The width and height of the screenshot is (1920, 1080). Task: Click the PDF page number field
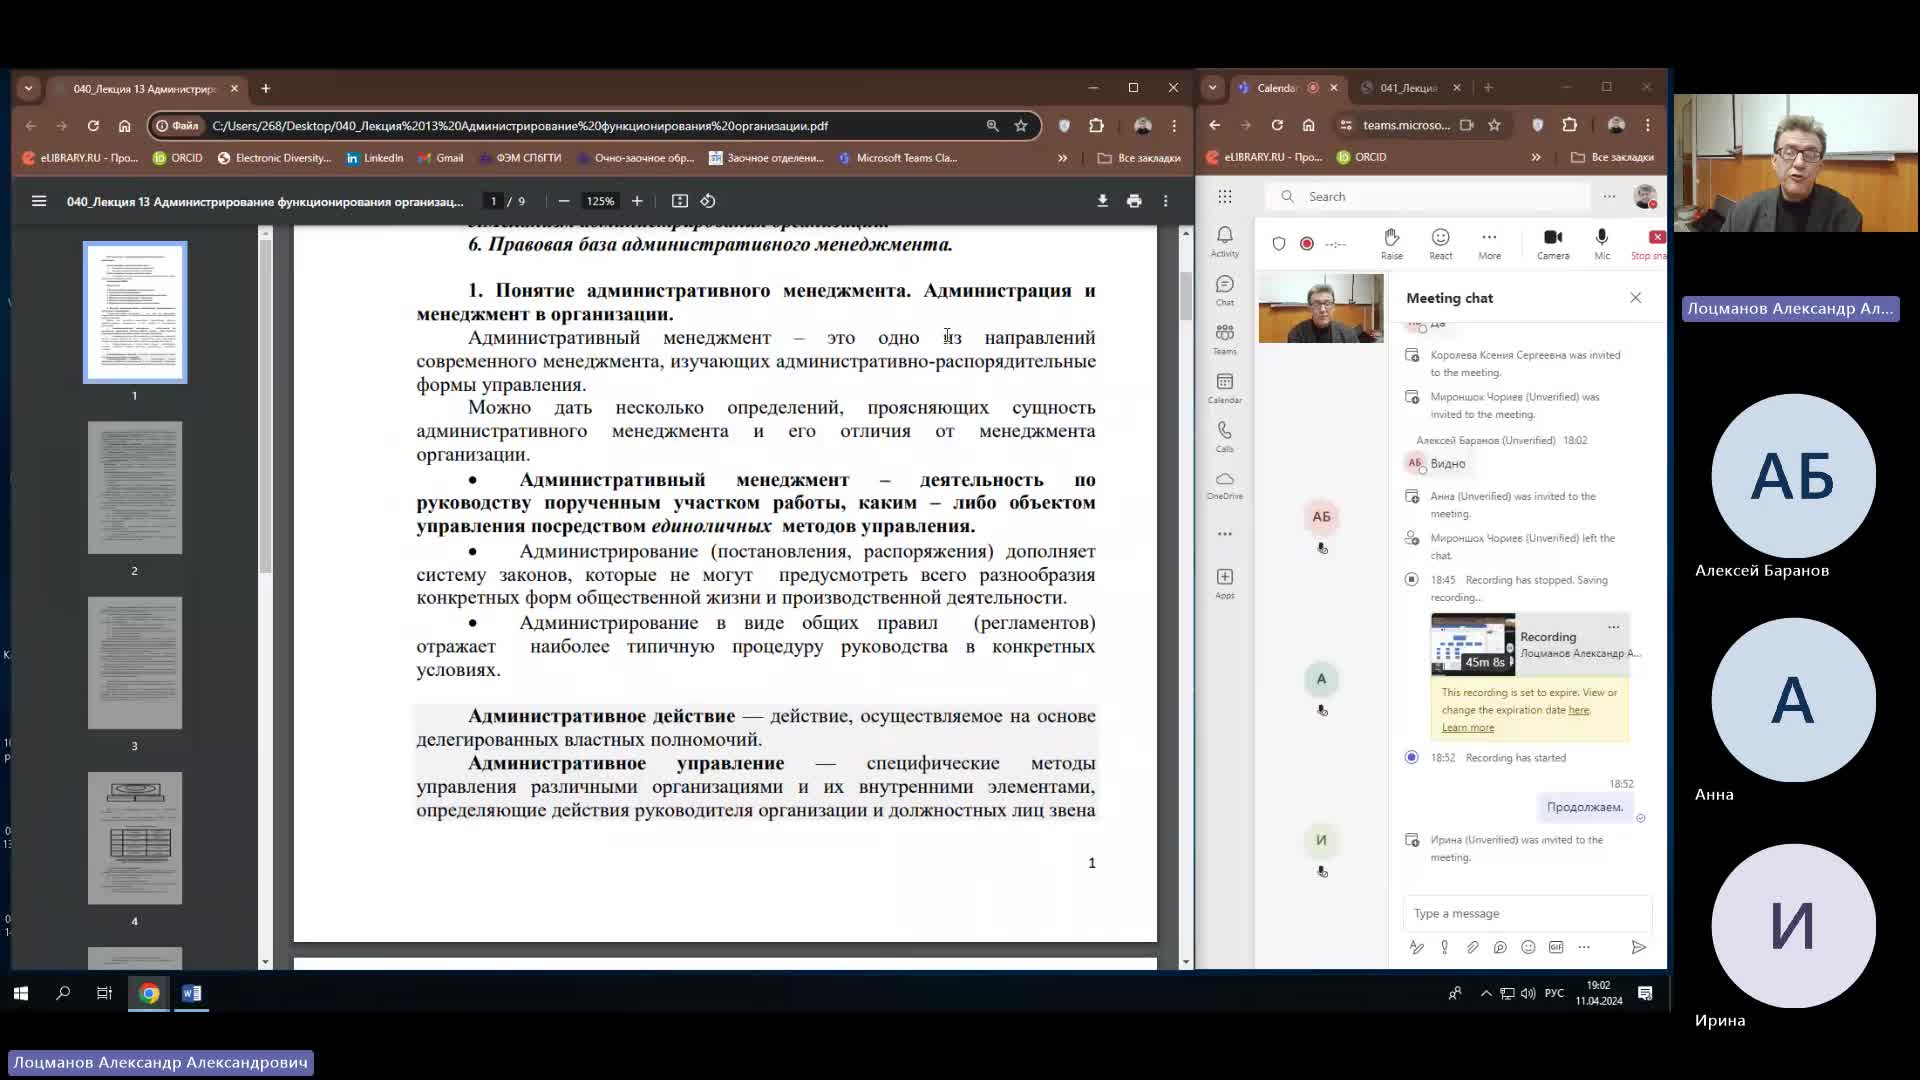tap(493, 201)
